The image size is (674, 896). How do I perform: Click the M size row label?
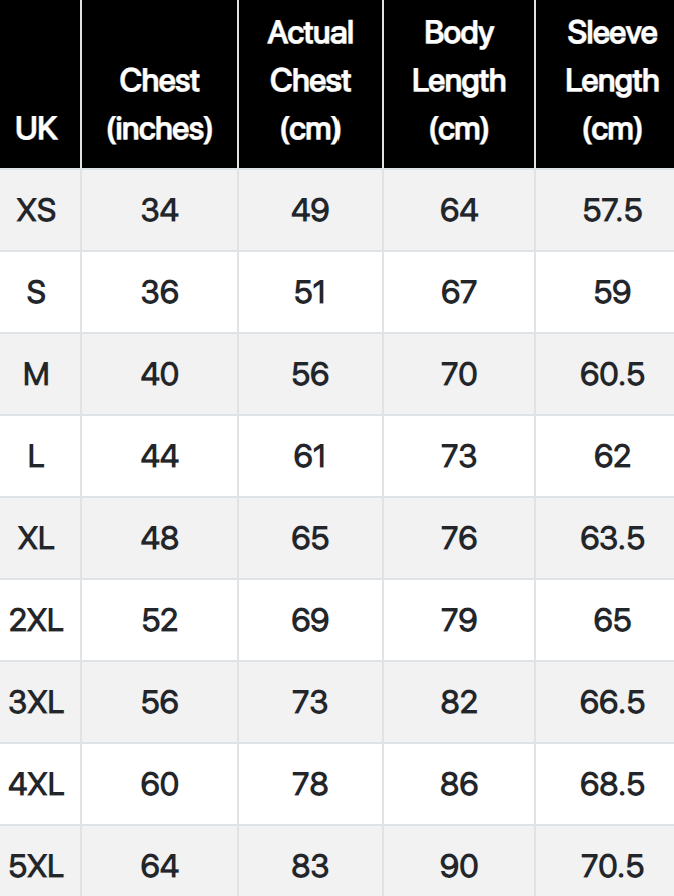point(37,374)
